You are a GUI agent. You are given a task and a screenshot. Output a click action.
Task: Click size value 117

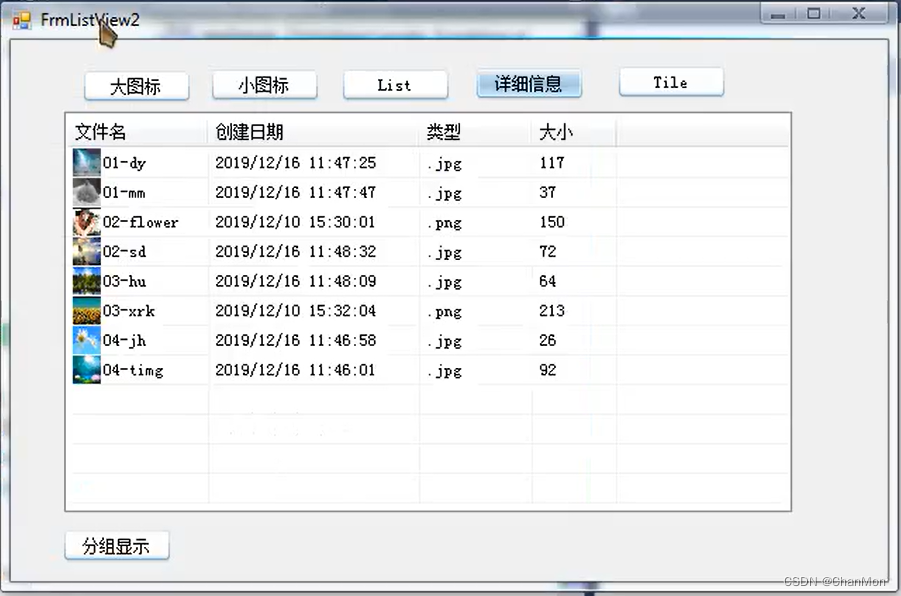pyautogui.click(x=552, y=163)
